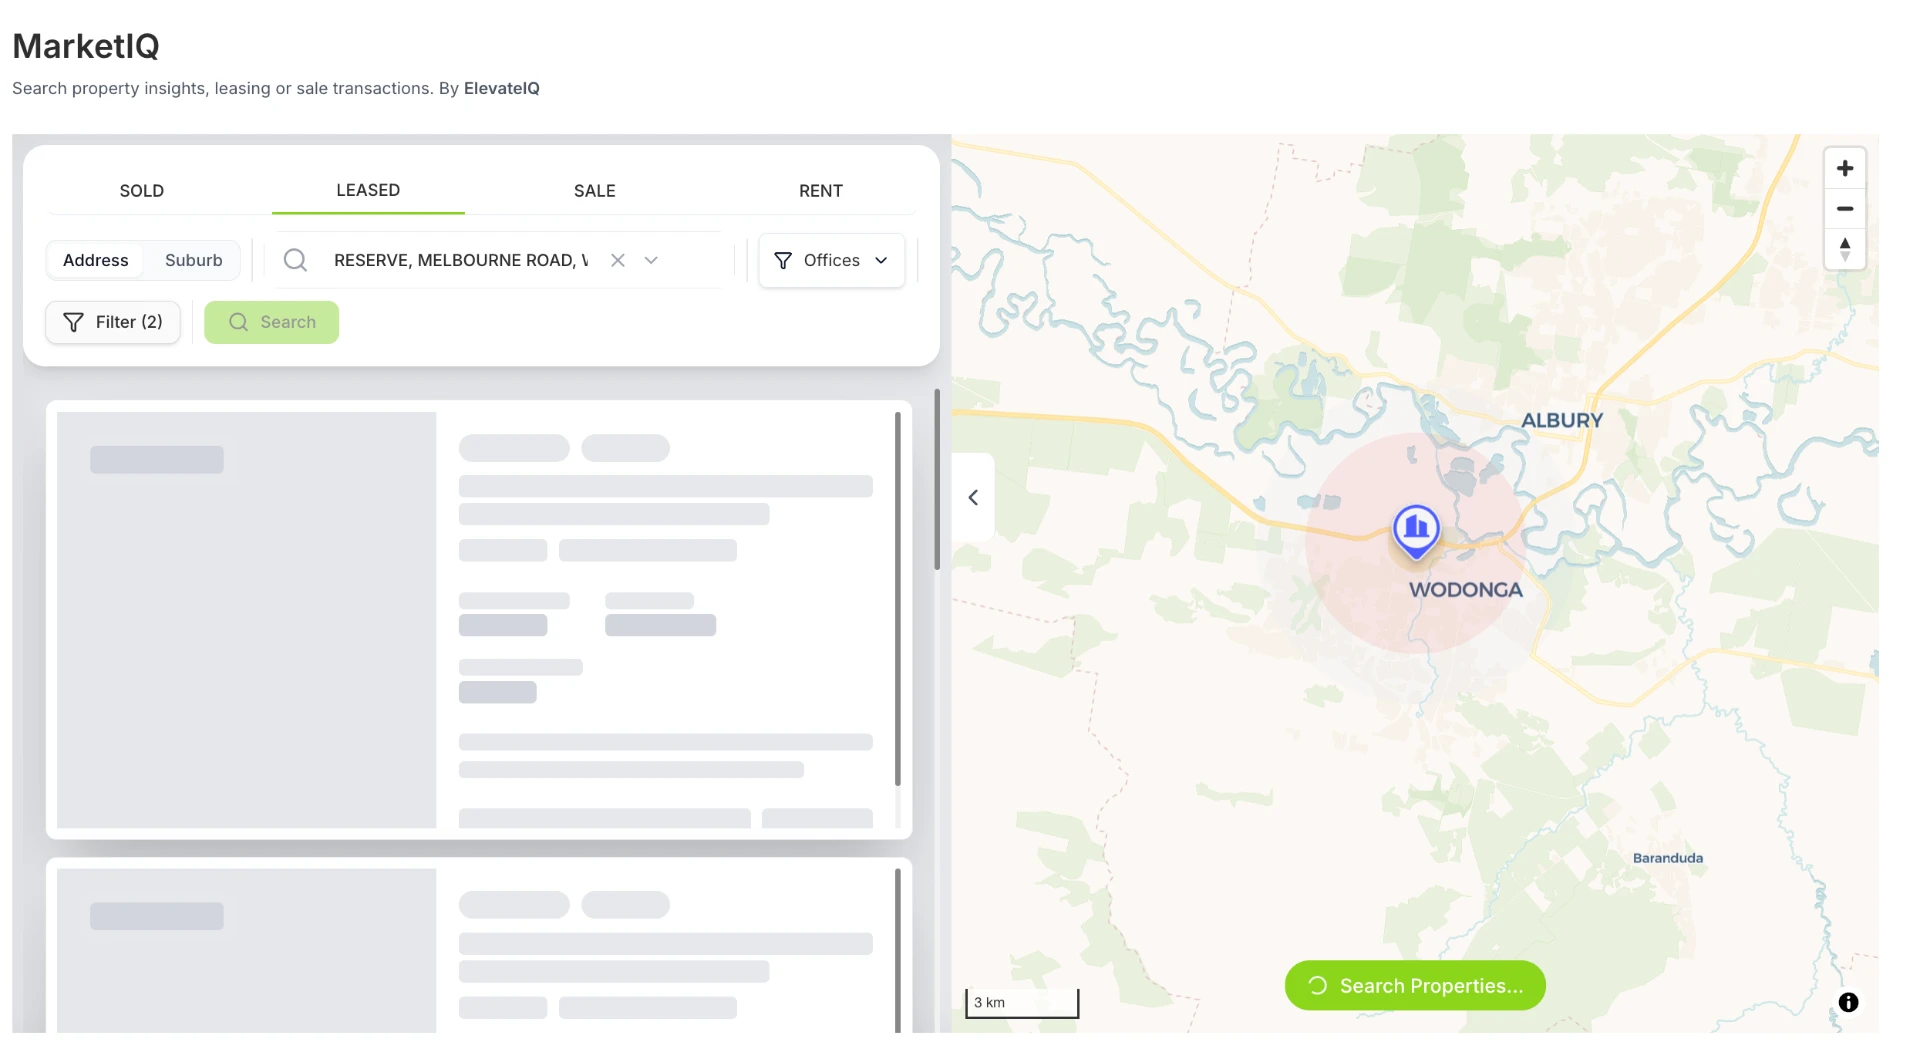Select Address search mode
The width and height of the screenshot is (1920, 1049).
click(96, 260)
